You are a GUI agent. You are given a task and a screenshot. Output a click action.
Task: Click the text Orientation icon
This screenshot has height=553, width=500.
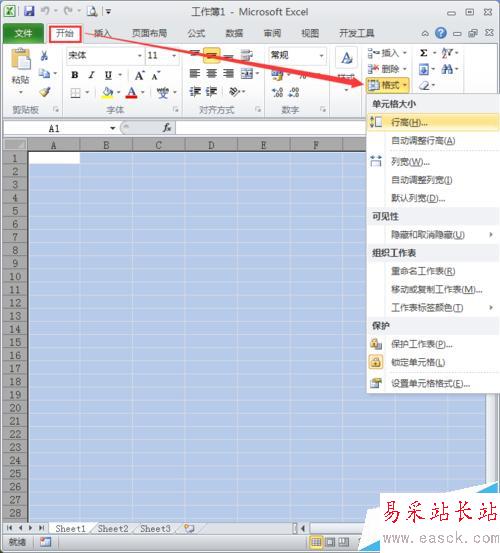(x=234, y=92)
